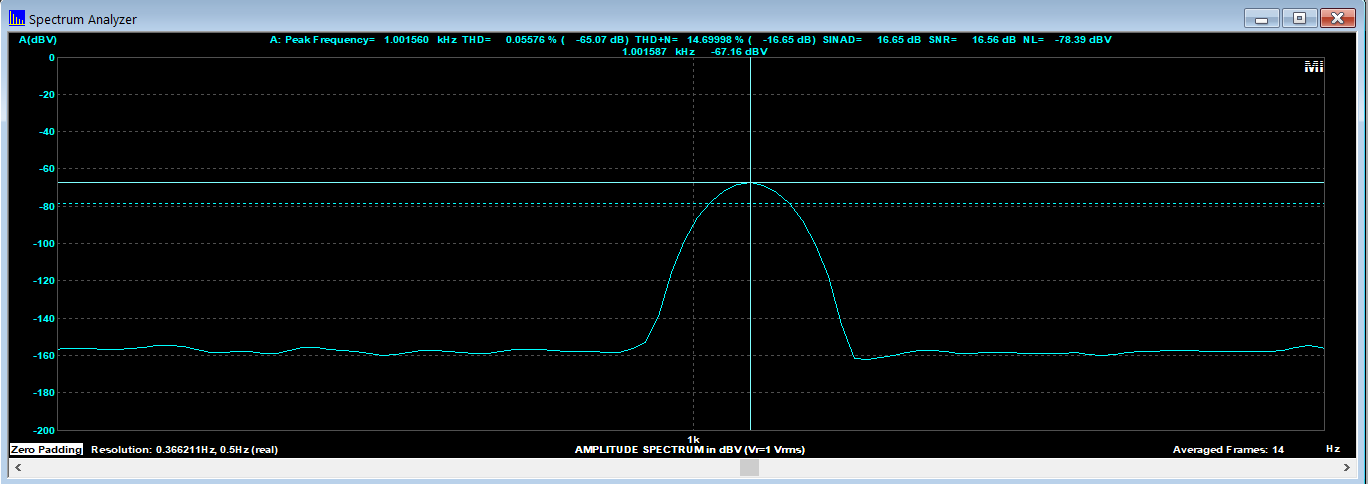The height and width of the screenshot is (484, 1368).
Task: Click the Peak Frequency readout value
Action: (406, 40)
